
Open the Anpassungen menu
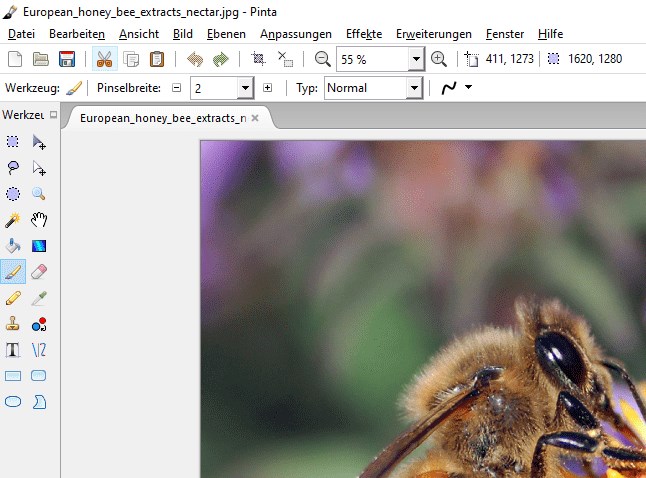pyautogui.click(x=296, y=34)
